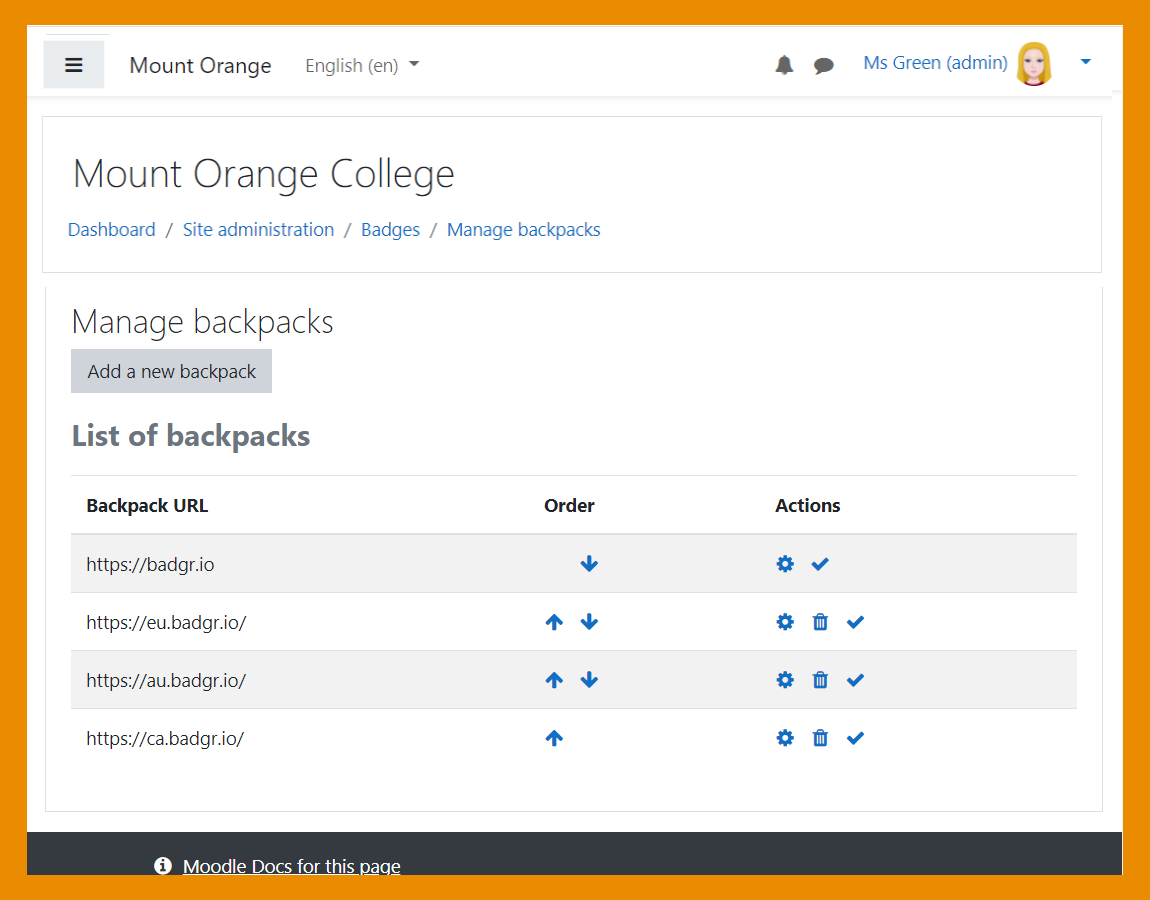
Task: Move https://badgr.io down in the order
Action: point(589,563)
